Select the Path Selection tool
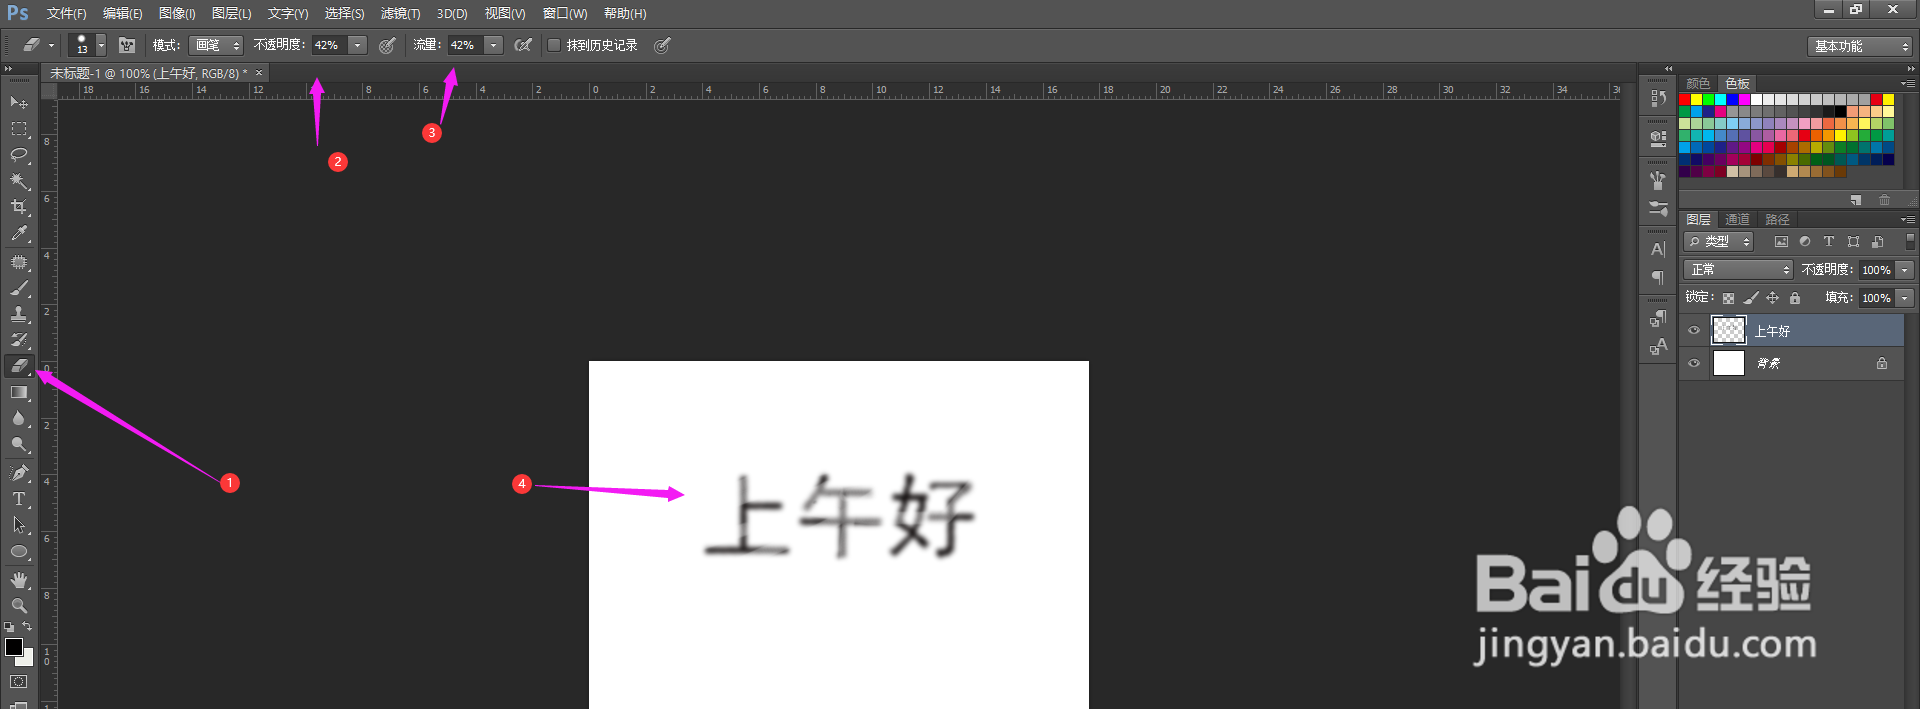Screen dimensions: 1920x709 point(19,525)
